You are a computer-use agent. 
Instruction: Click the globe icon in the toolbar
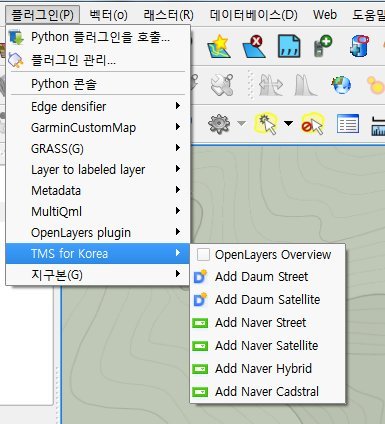coord(341,85)
